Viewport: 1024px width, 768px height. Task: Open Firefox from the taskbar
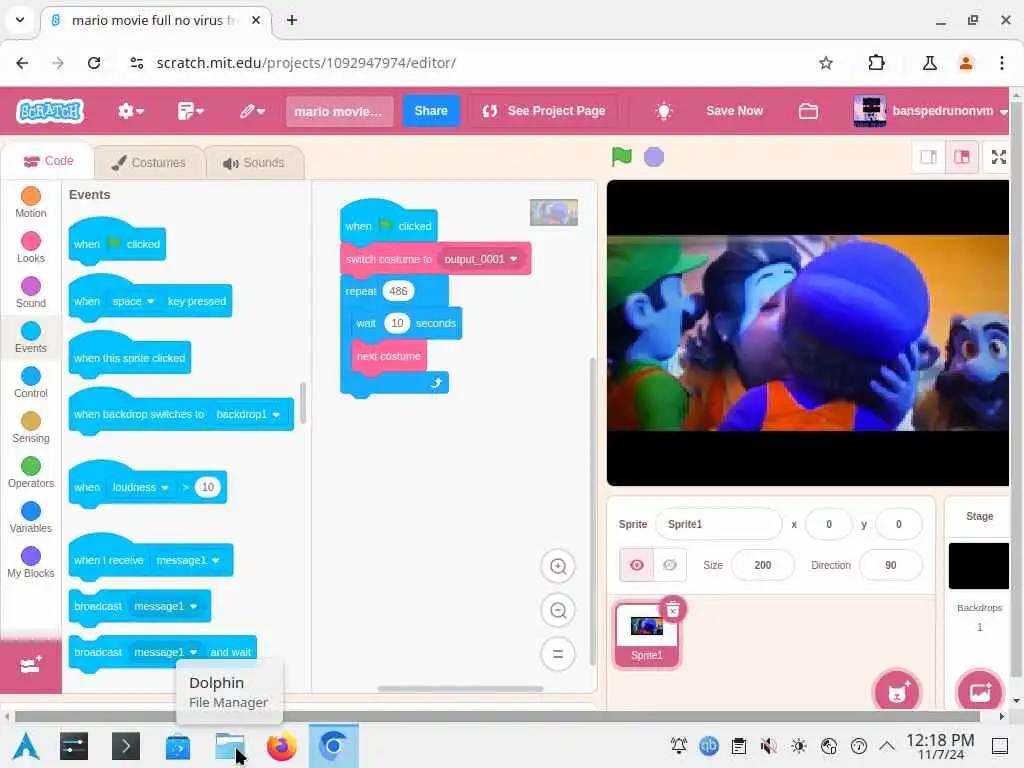tap(281, 746)
